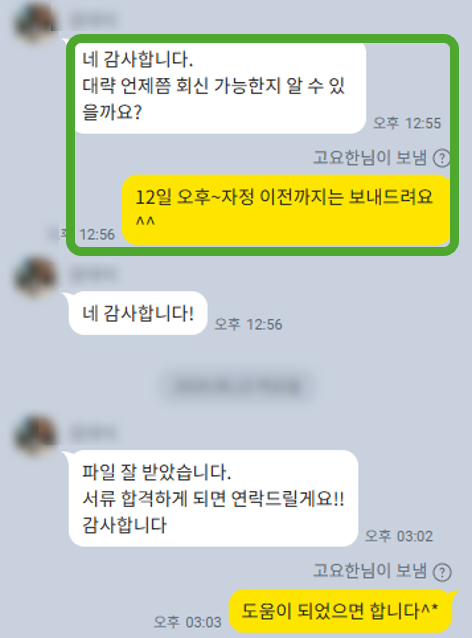
Task: Open profile avatar above '파일 잘 받았습니다' message
Action: pos(35,435)
